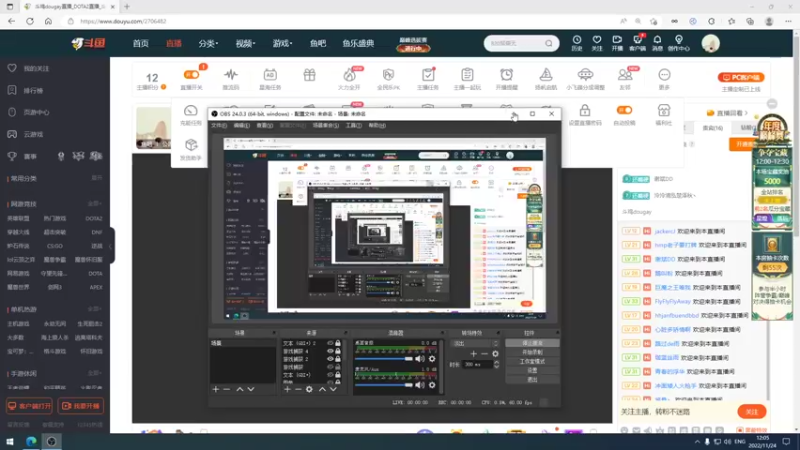Click the transition duration 时长 stepper arrows

coord(496,364)
